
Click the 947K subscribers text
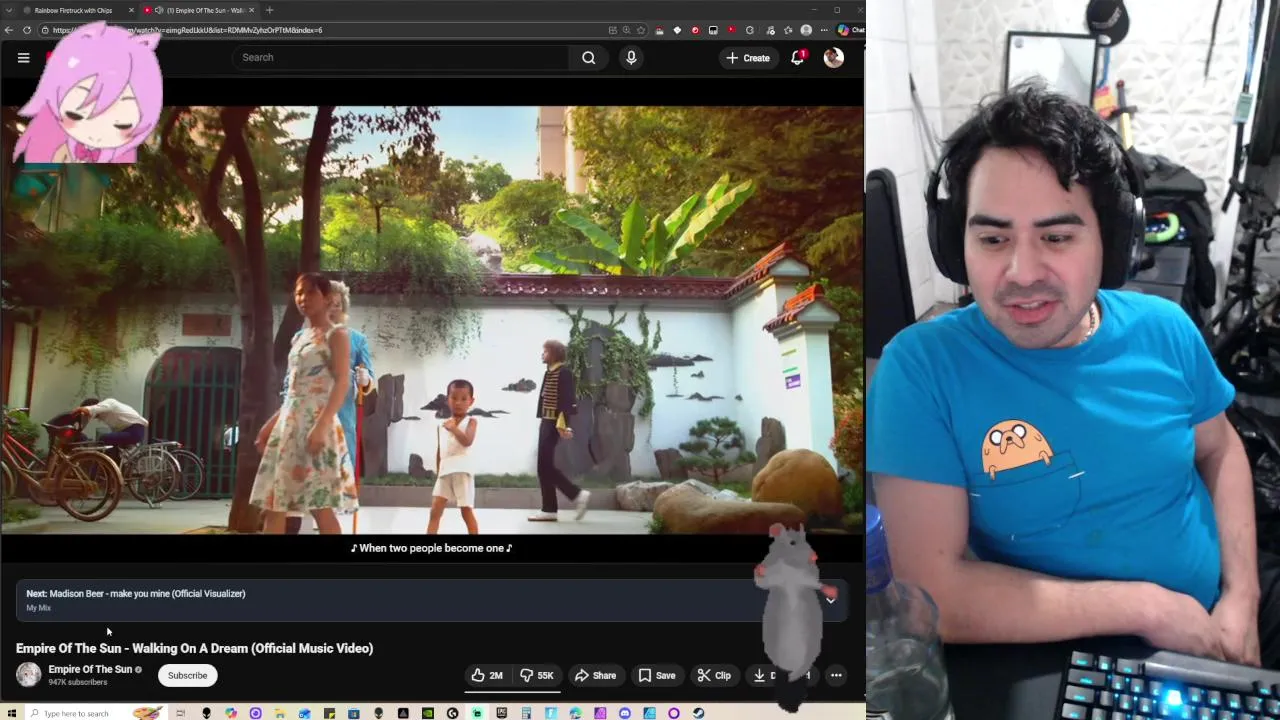78,682
